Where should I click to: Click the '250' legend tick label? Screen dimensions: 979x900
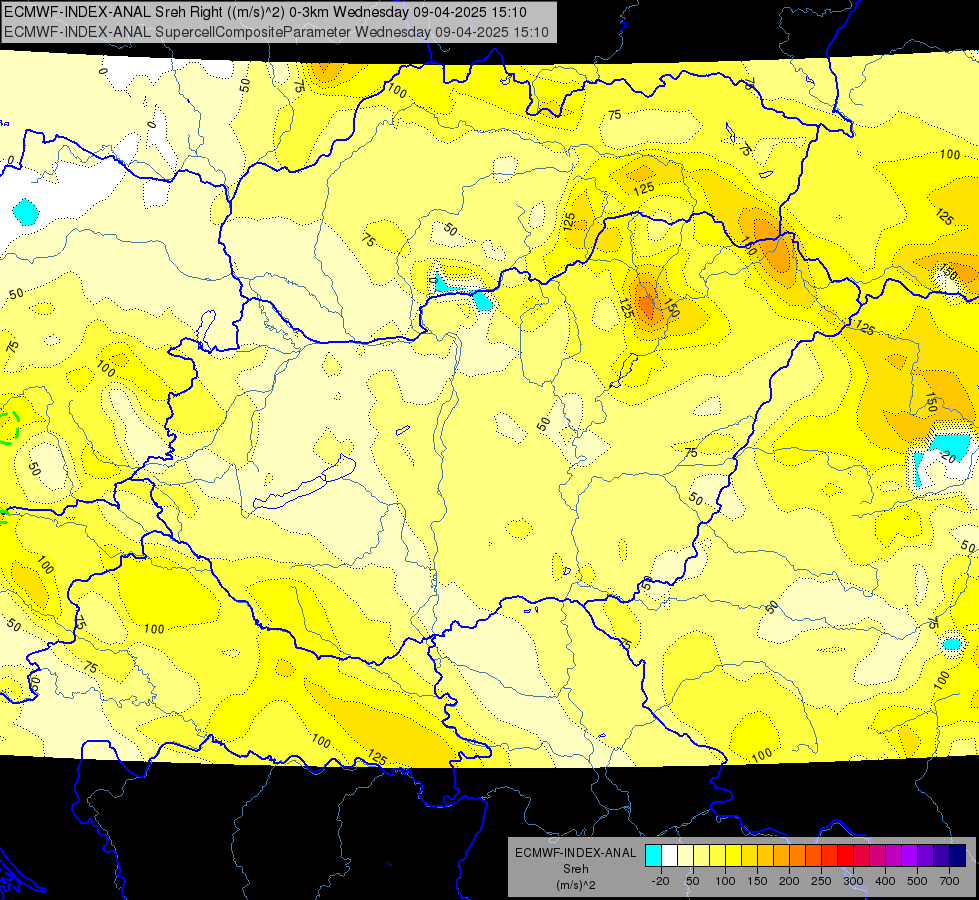pos(821,881)
